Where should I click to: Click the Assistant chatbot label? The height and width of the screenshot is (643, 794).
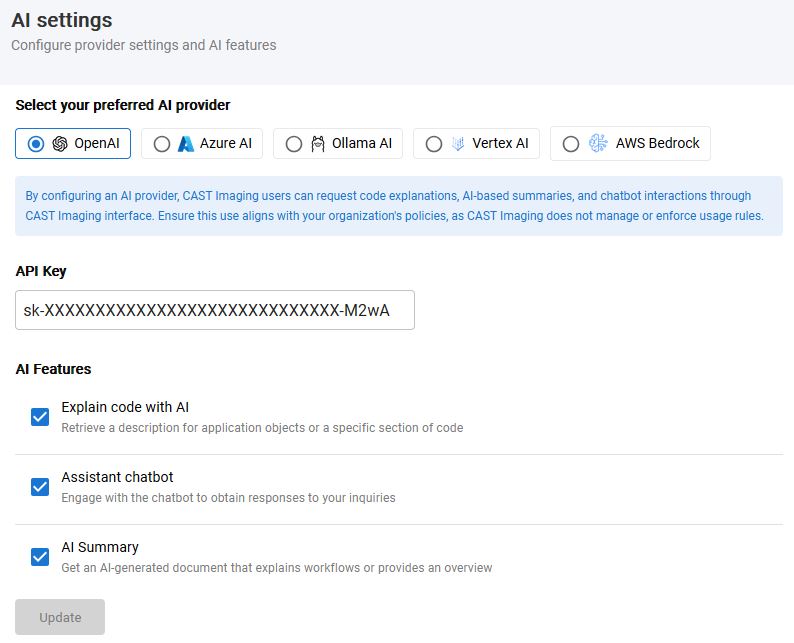click(x=117, y=477)
